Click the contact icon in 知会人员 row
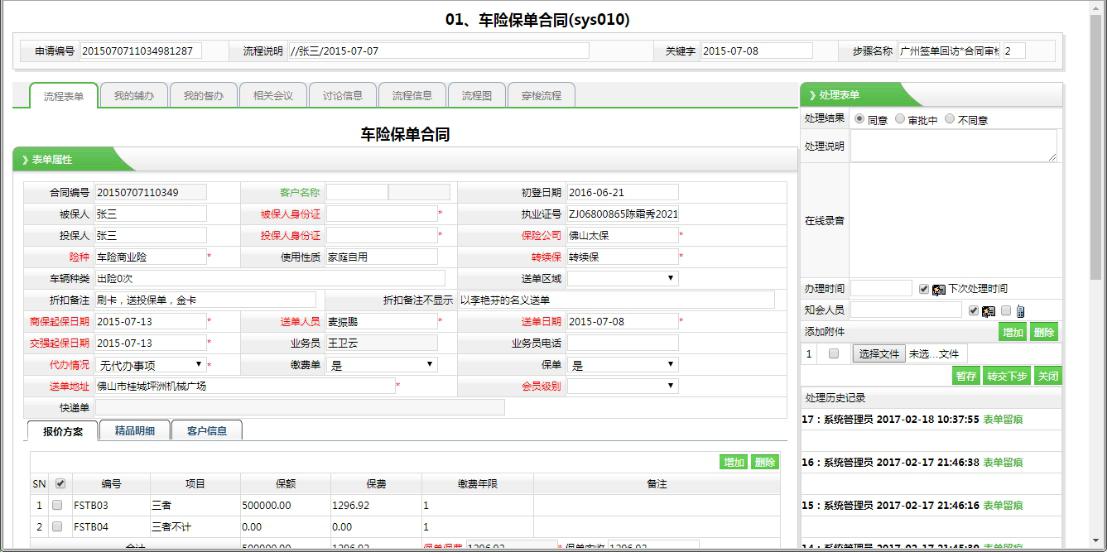Screen dimensions: 1107x553 click(989, 311)
